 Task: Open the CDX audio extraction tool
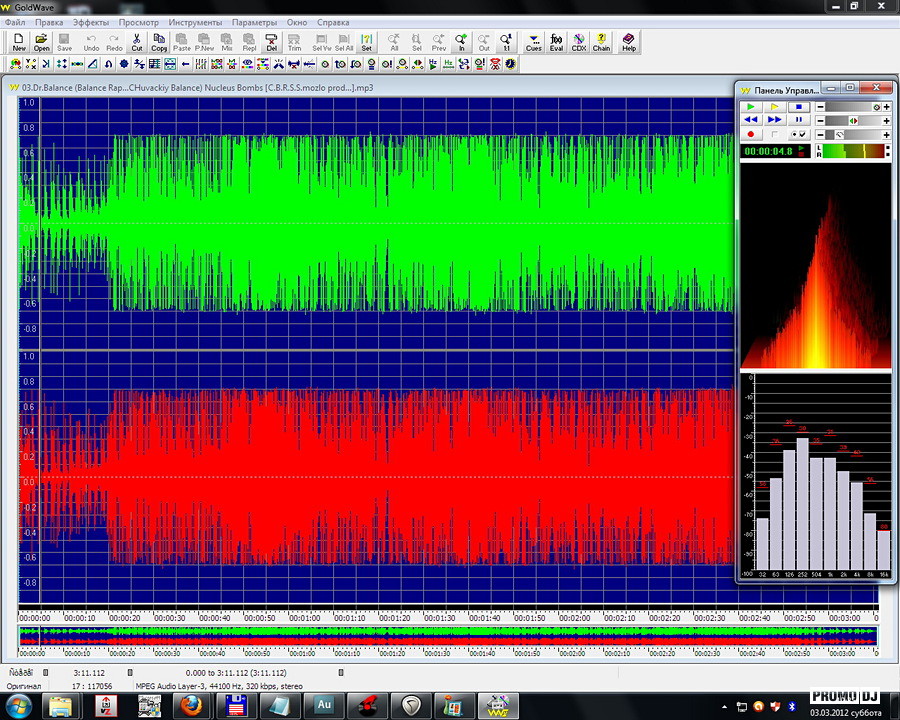tap(579, 42)
